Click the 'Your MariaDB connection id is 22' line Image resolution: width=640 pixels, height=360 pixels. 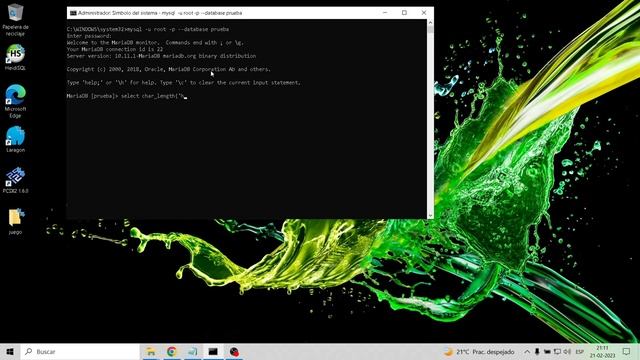click(115, 49)
